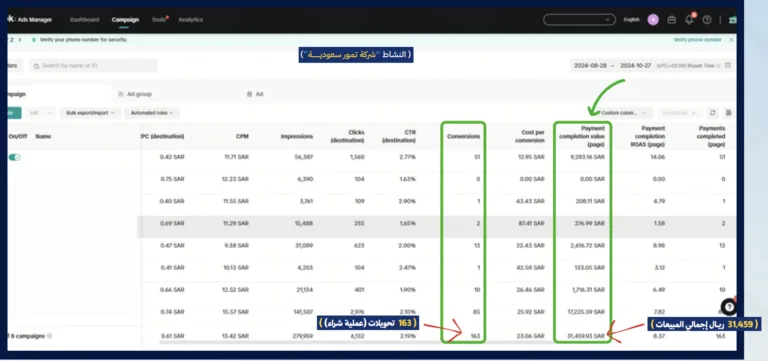Open the account selector dropdown in header
Viewport: 768px width, 361px height.
579,20
